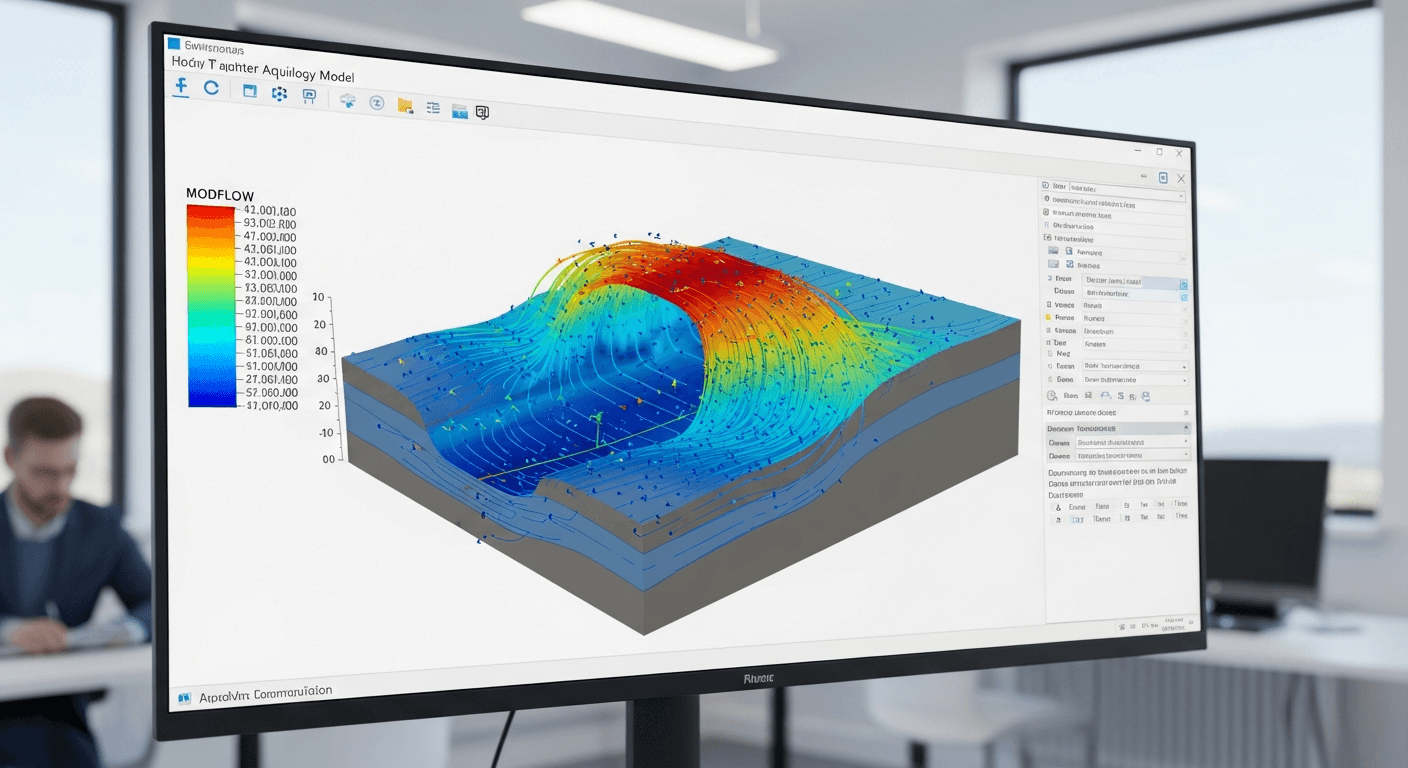Click the Ren button under the tree panel

1071,395
